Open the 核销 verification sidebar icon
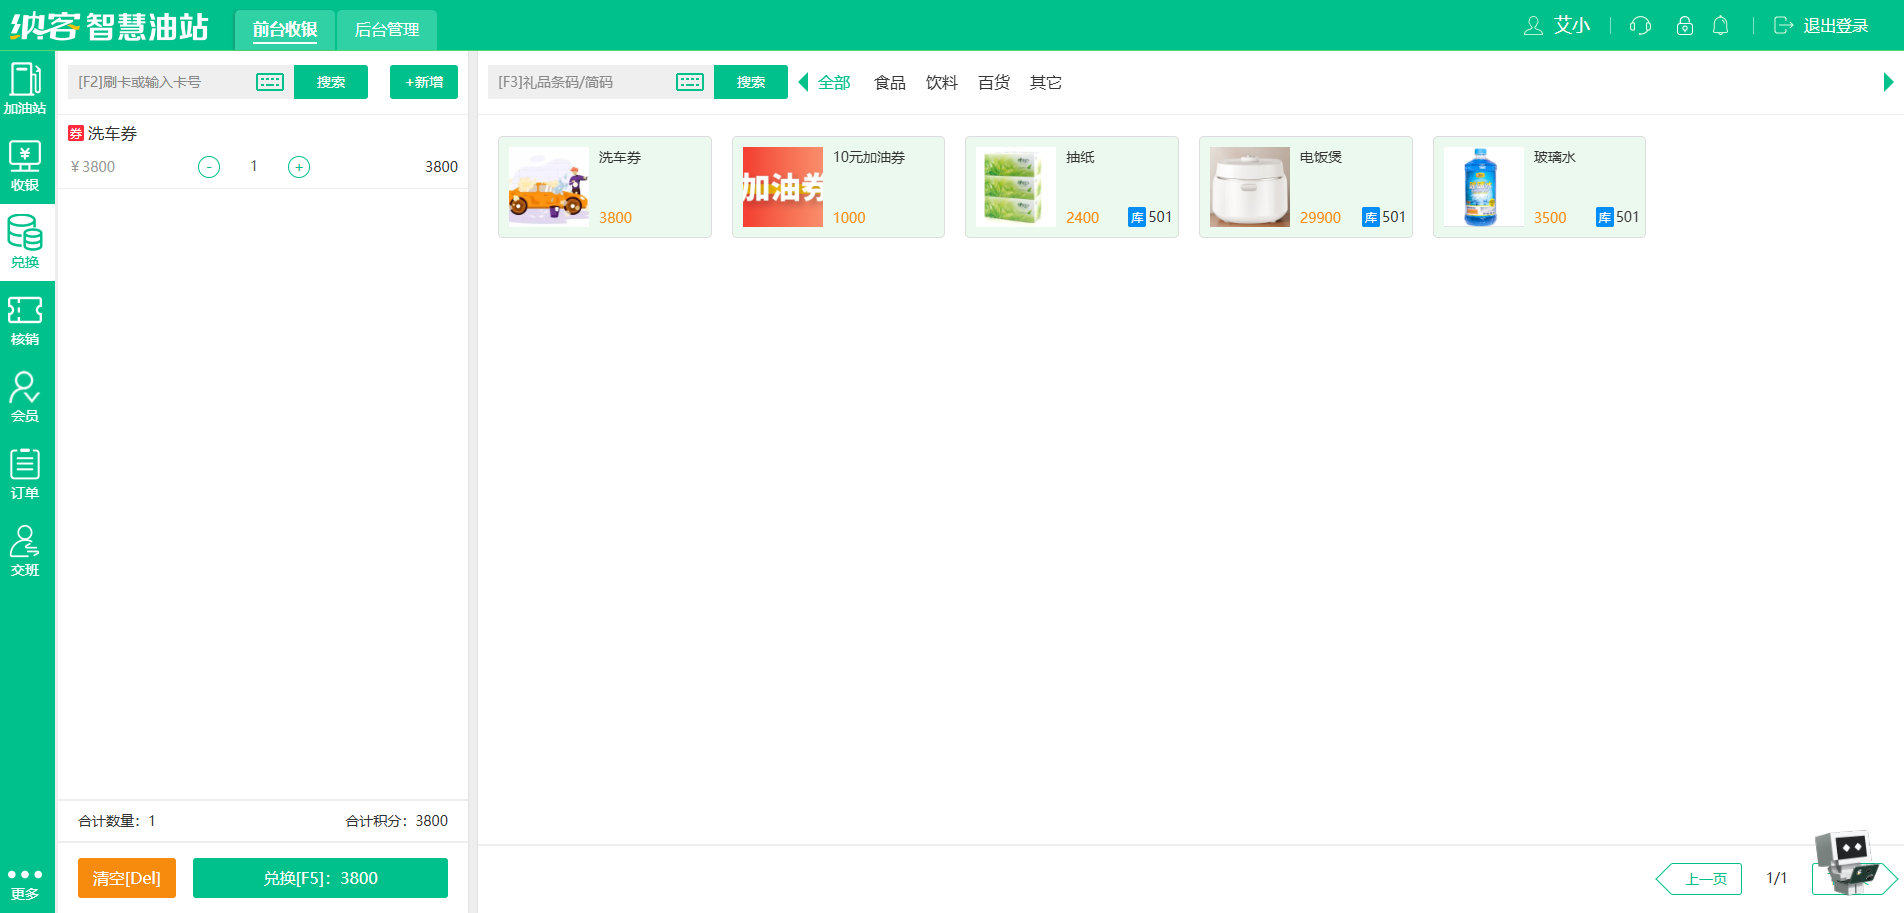1904x913 pixels. coord(25,320)
